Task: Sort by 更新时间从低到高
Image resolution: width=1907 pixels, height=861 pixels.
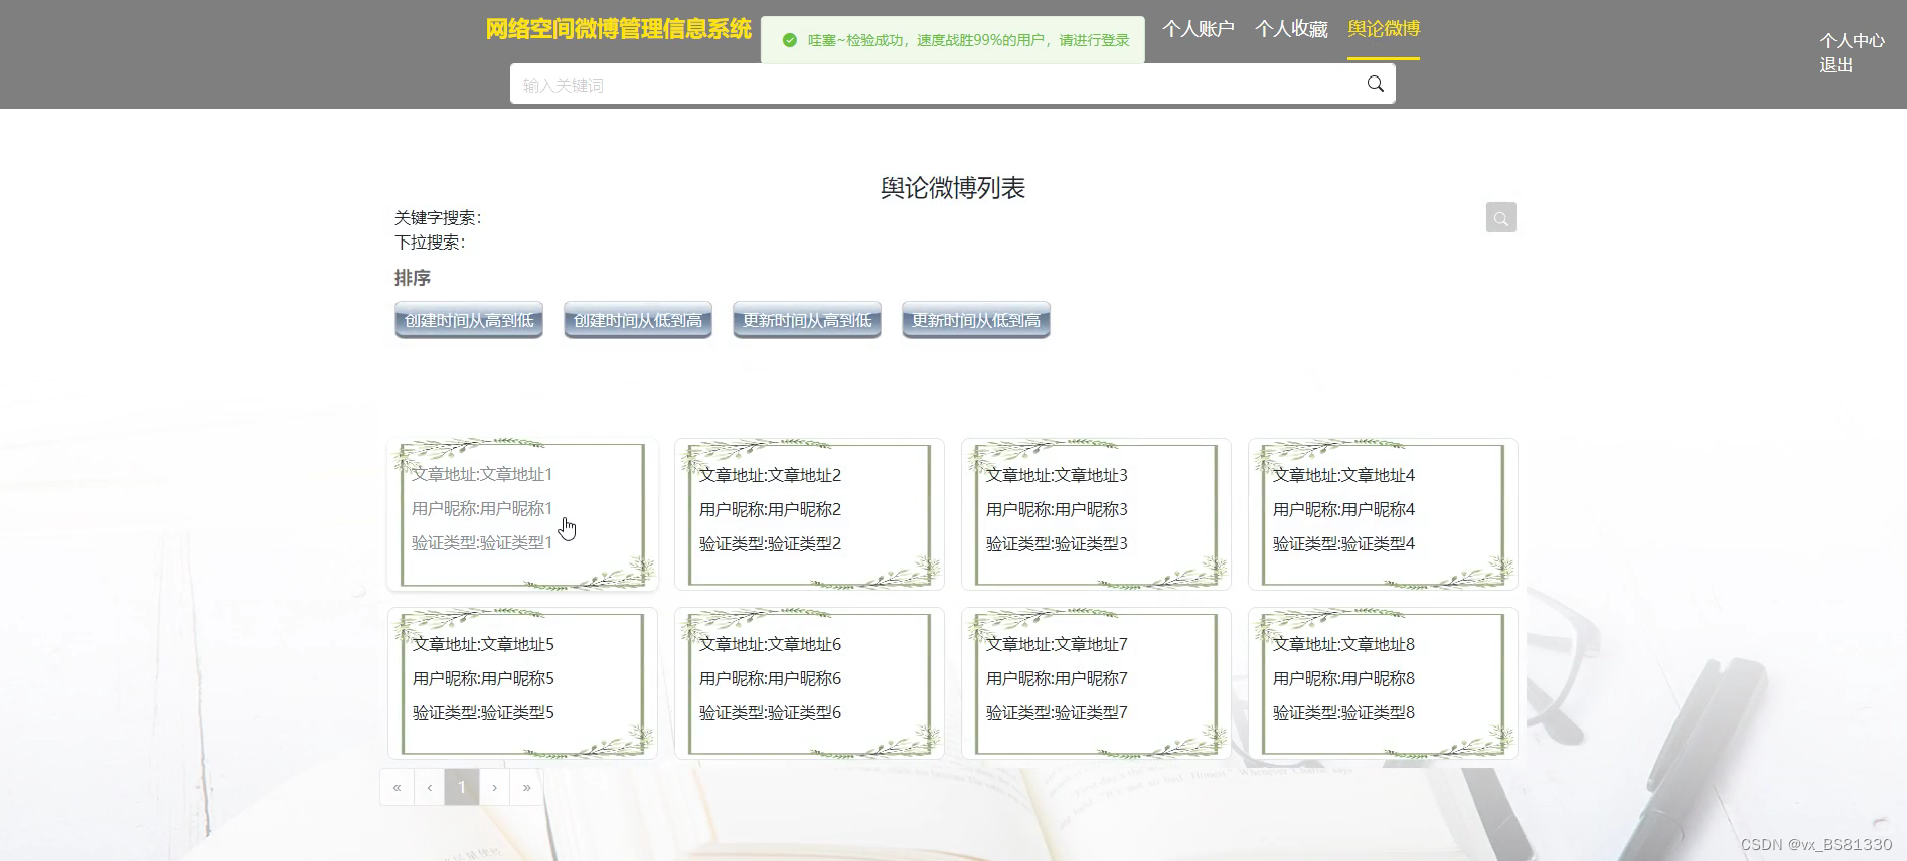Action: (x=976, y=320)
